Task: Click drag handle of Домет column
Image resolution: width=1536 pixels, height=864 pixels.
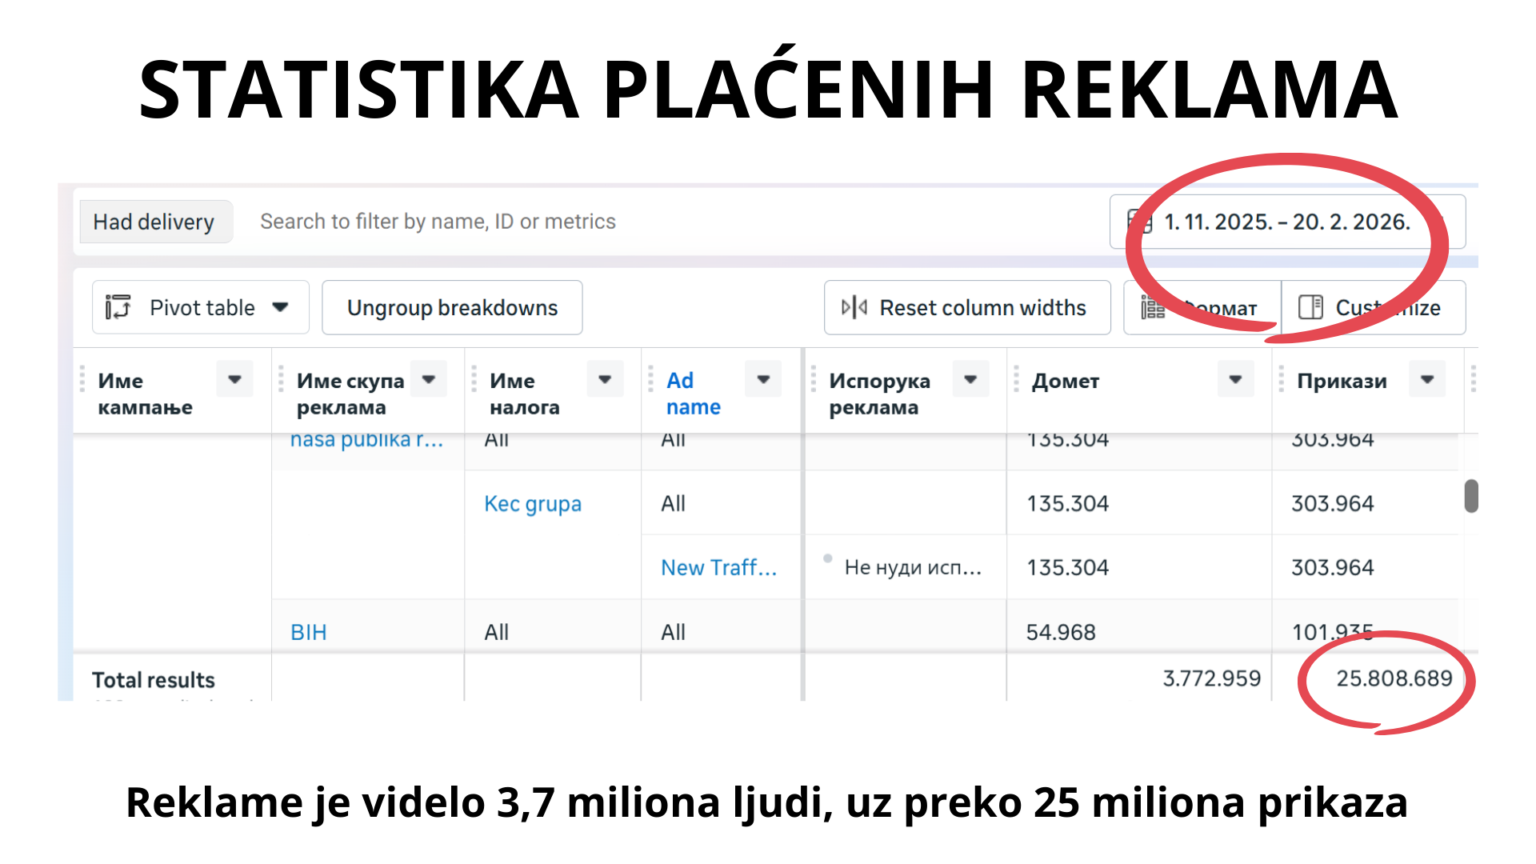Action: [1016, 380]
